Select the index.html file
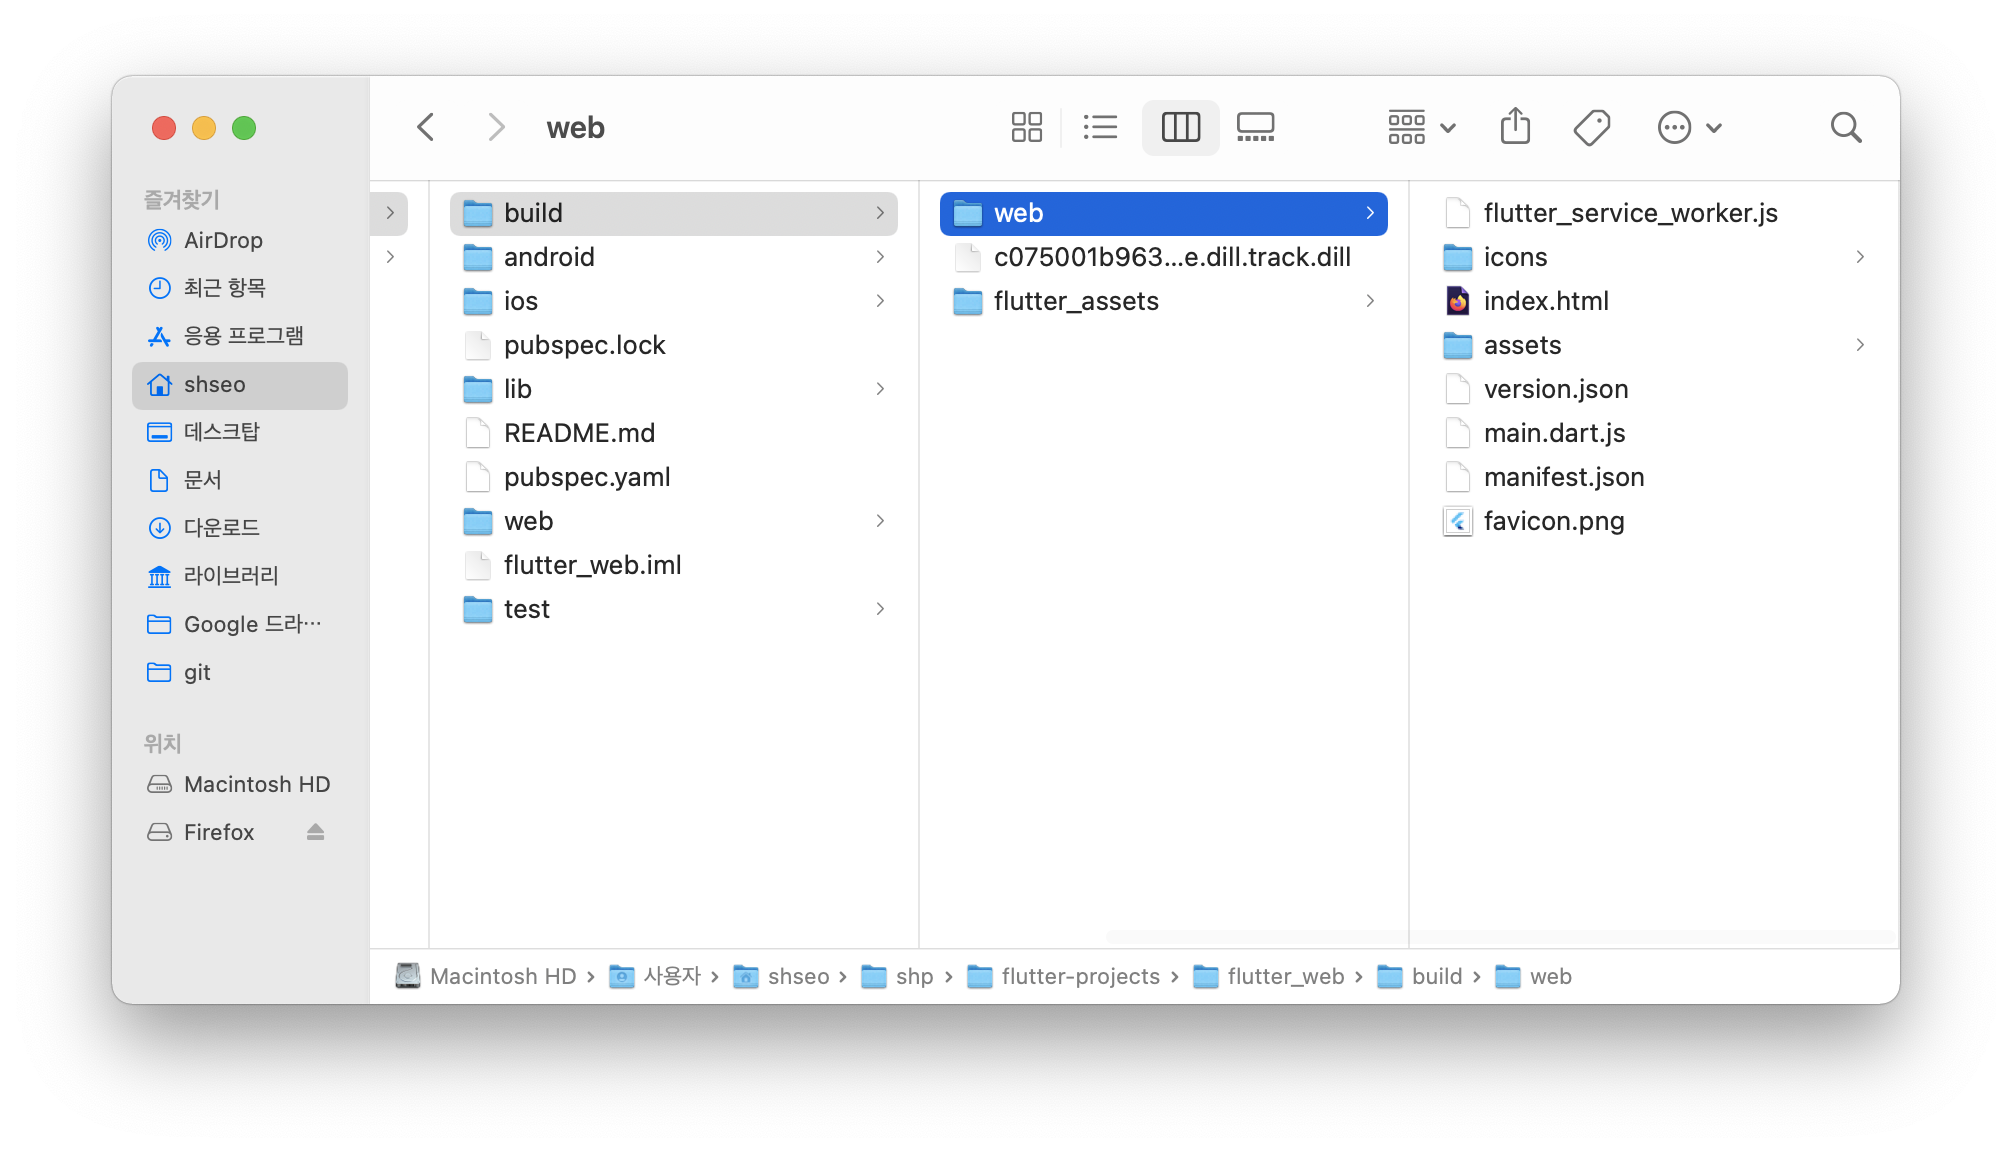 tap(1545, 301)
